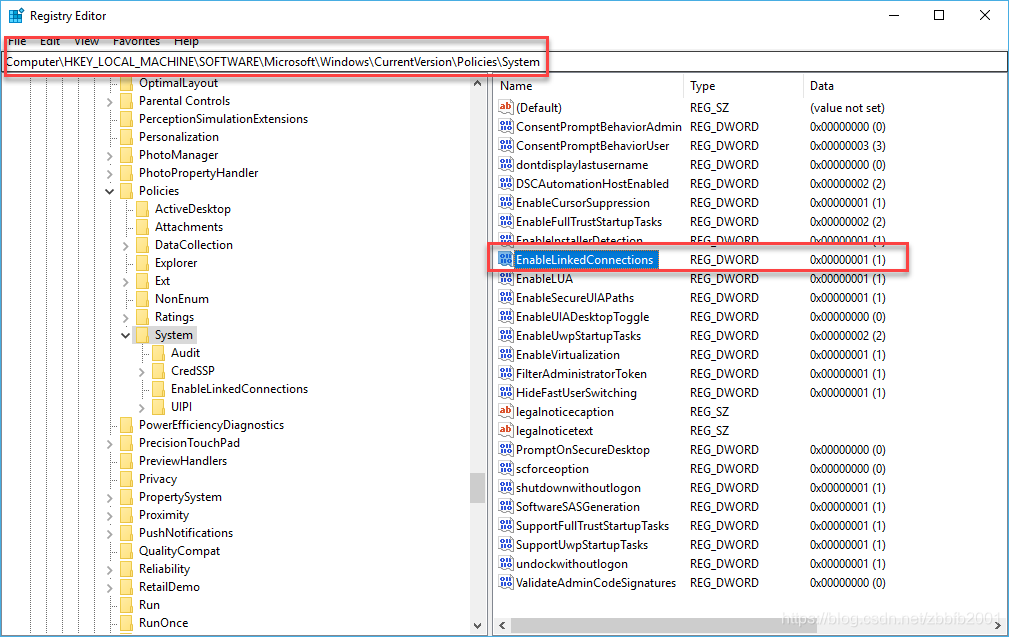Screen dimensions: 1009x637
Task: Open the View menu
Action: (x=86, y=41)
